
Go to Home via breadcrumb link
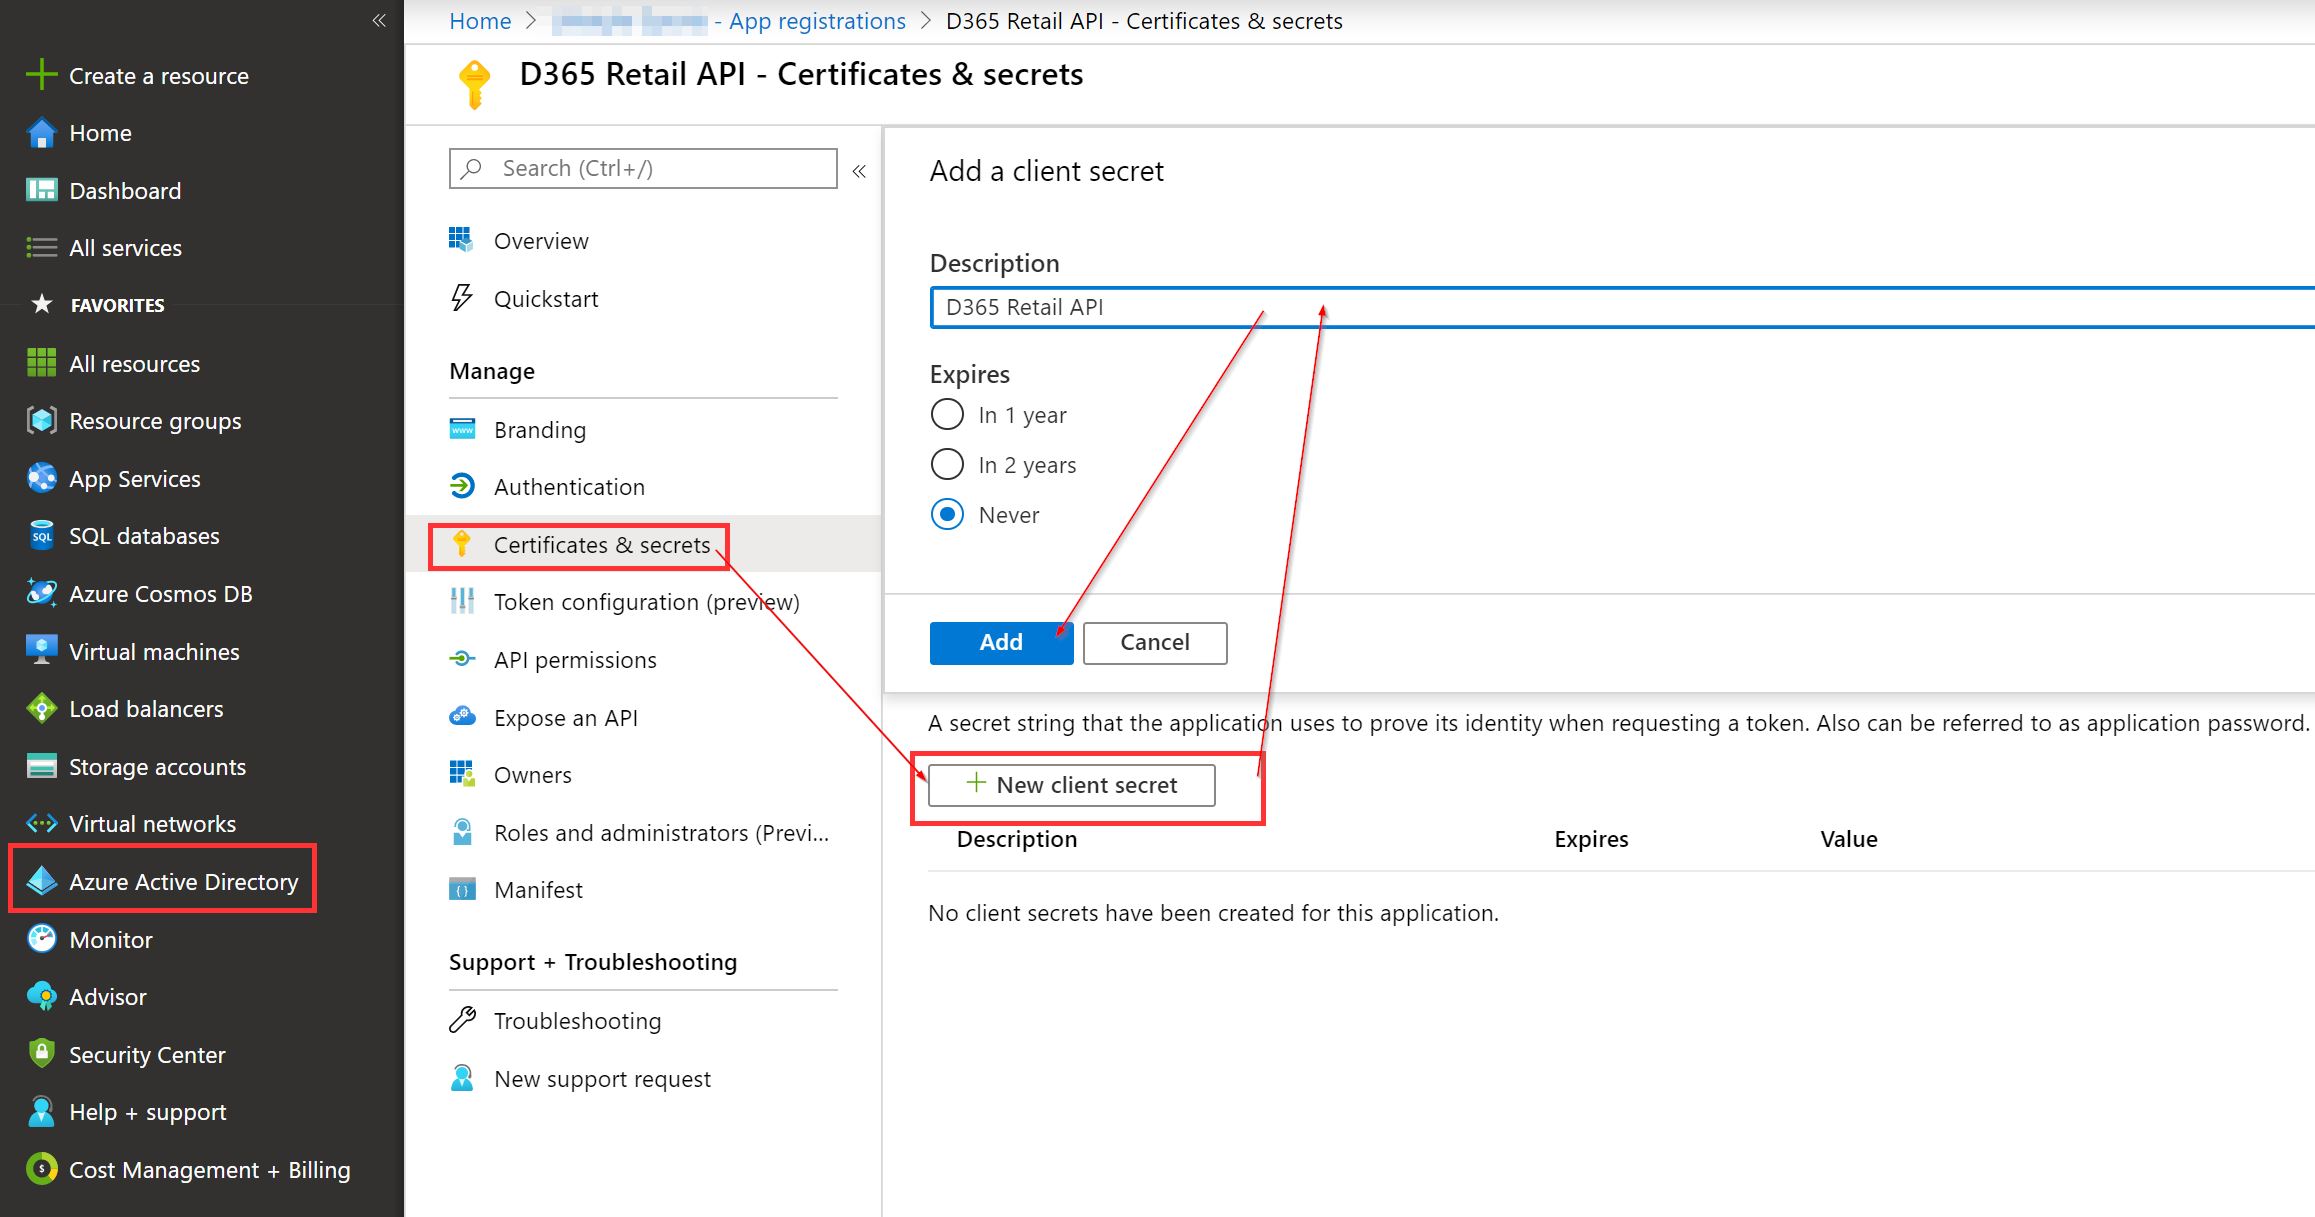point(480,21)
